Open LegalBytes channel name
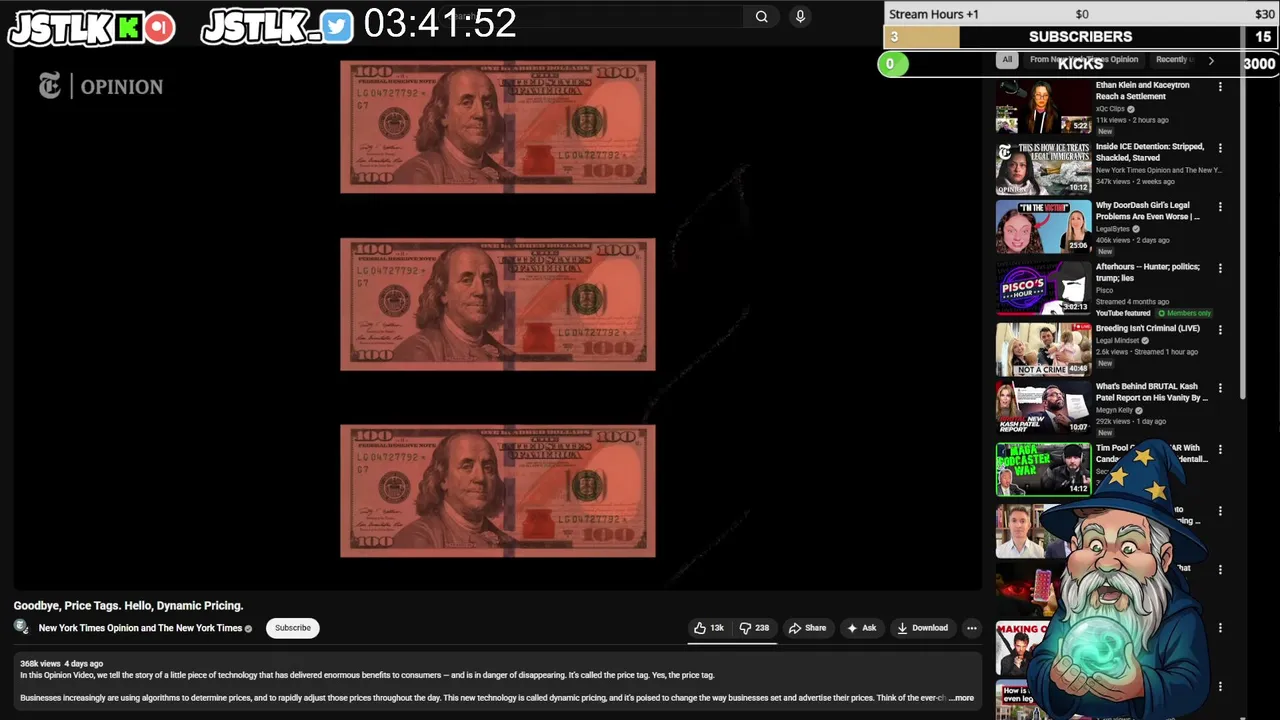This screenshot has height=720, width=1280. click(x=1112, y=229)
